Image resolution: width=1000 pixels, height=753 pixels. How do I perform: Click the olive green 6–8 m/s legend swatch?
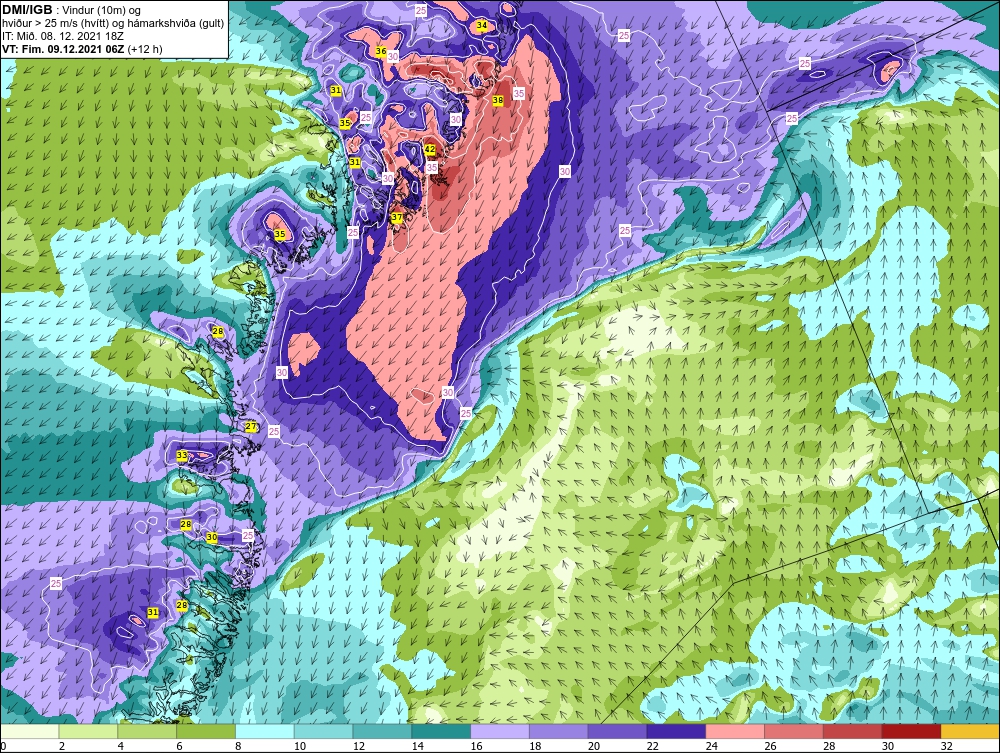pyautogui.click(x=206, y=731)
